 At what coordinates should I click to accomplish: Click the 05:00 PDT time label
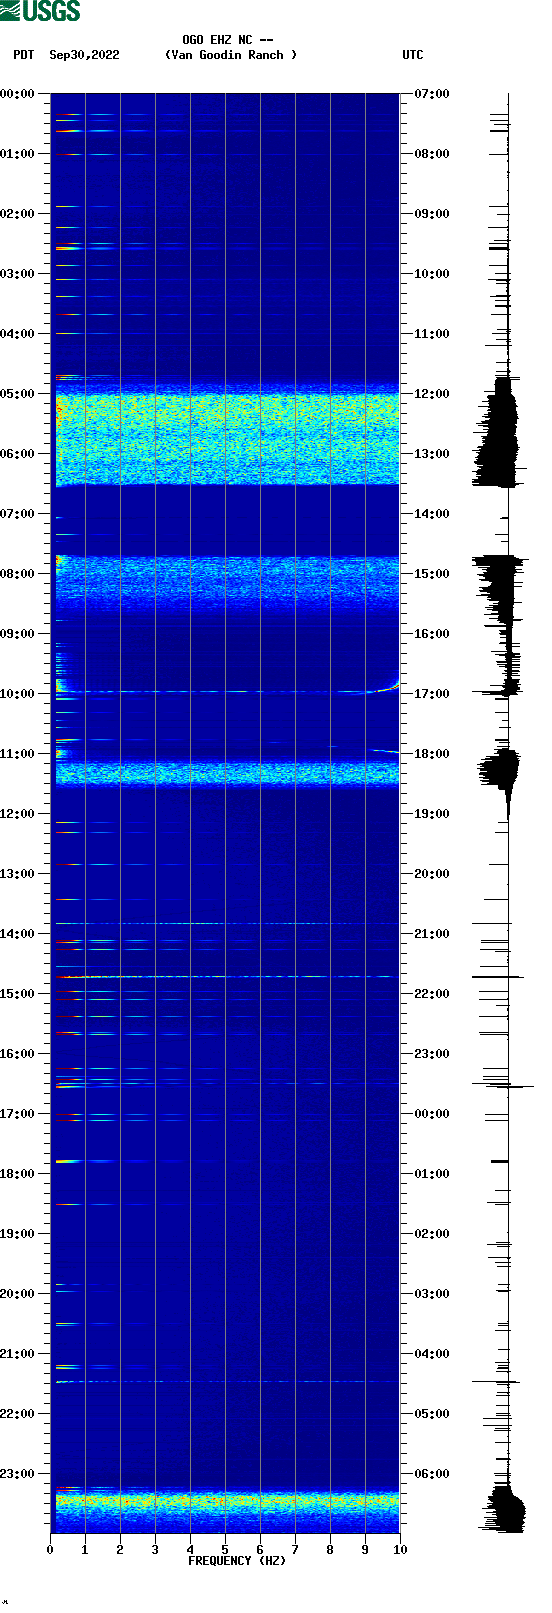pyautogui.click(x=17, y=394)
